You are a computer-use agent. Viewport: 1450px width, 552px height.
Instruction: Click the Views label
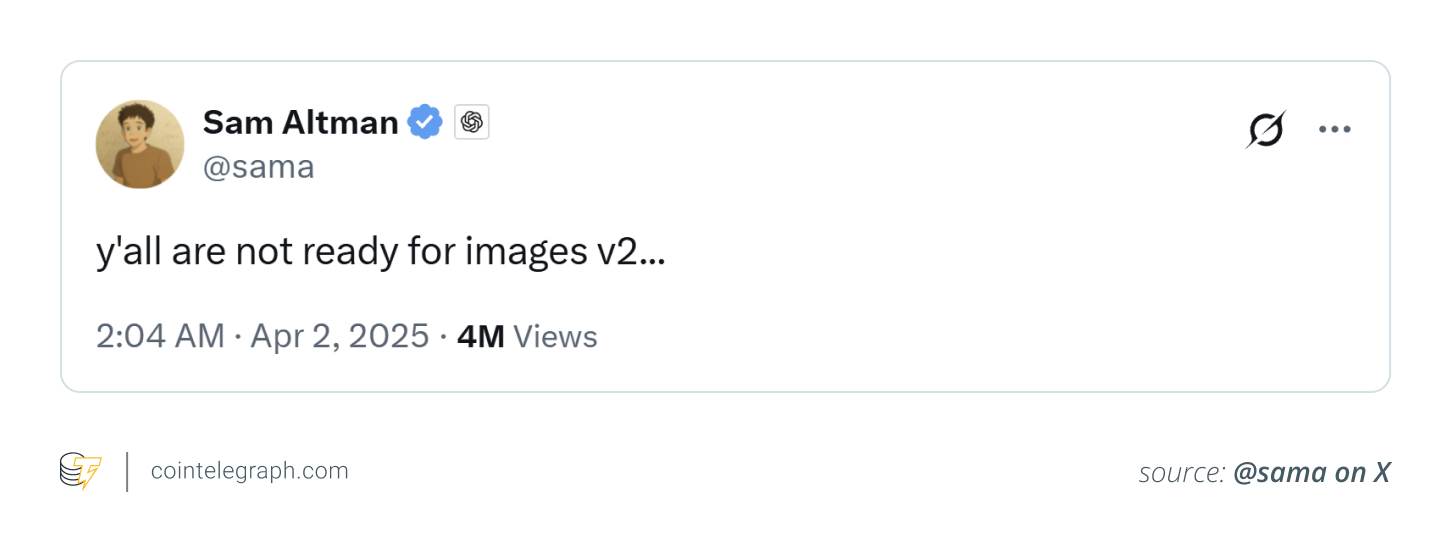(x=555, y=337)
